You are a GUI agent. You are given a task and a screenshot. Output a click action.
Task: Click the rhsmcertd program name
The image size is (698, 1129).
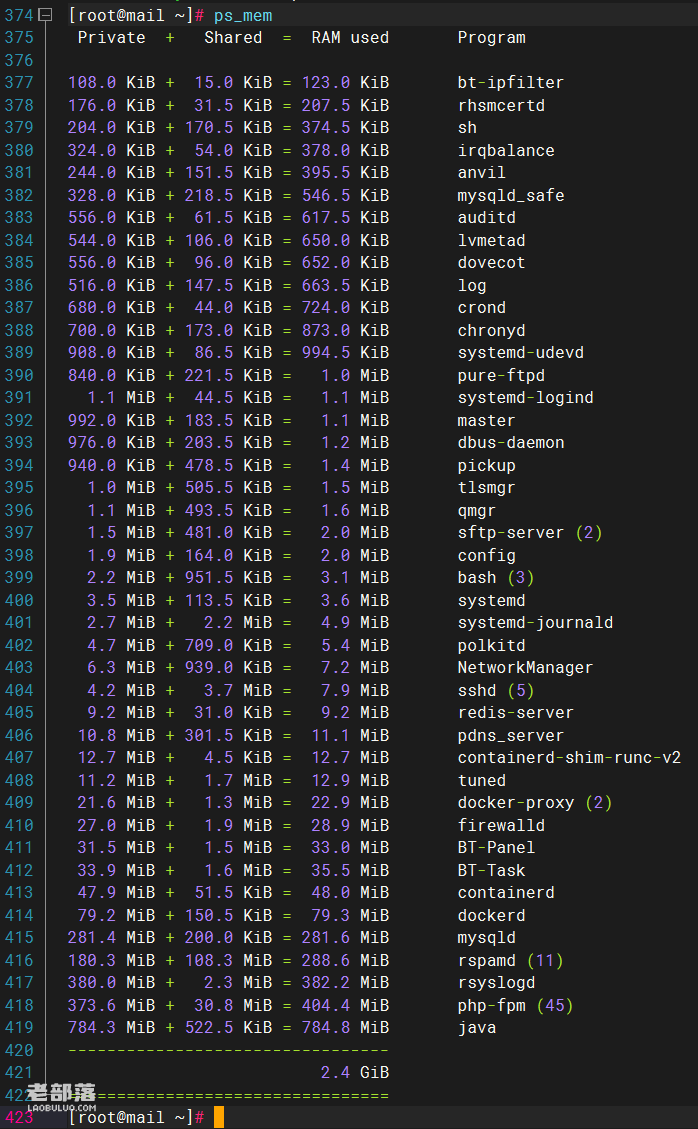pyautogui.click(x=501, y=105)
